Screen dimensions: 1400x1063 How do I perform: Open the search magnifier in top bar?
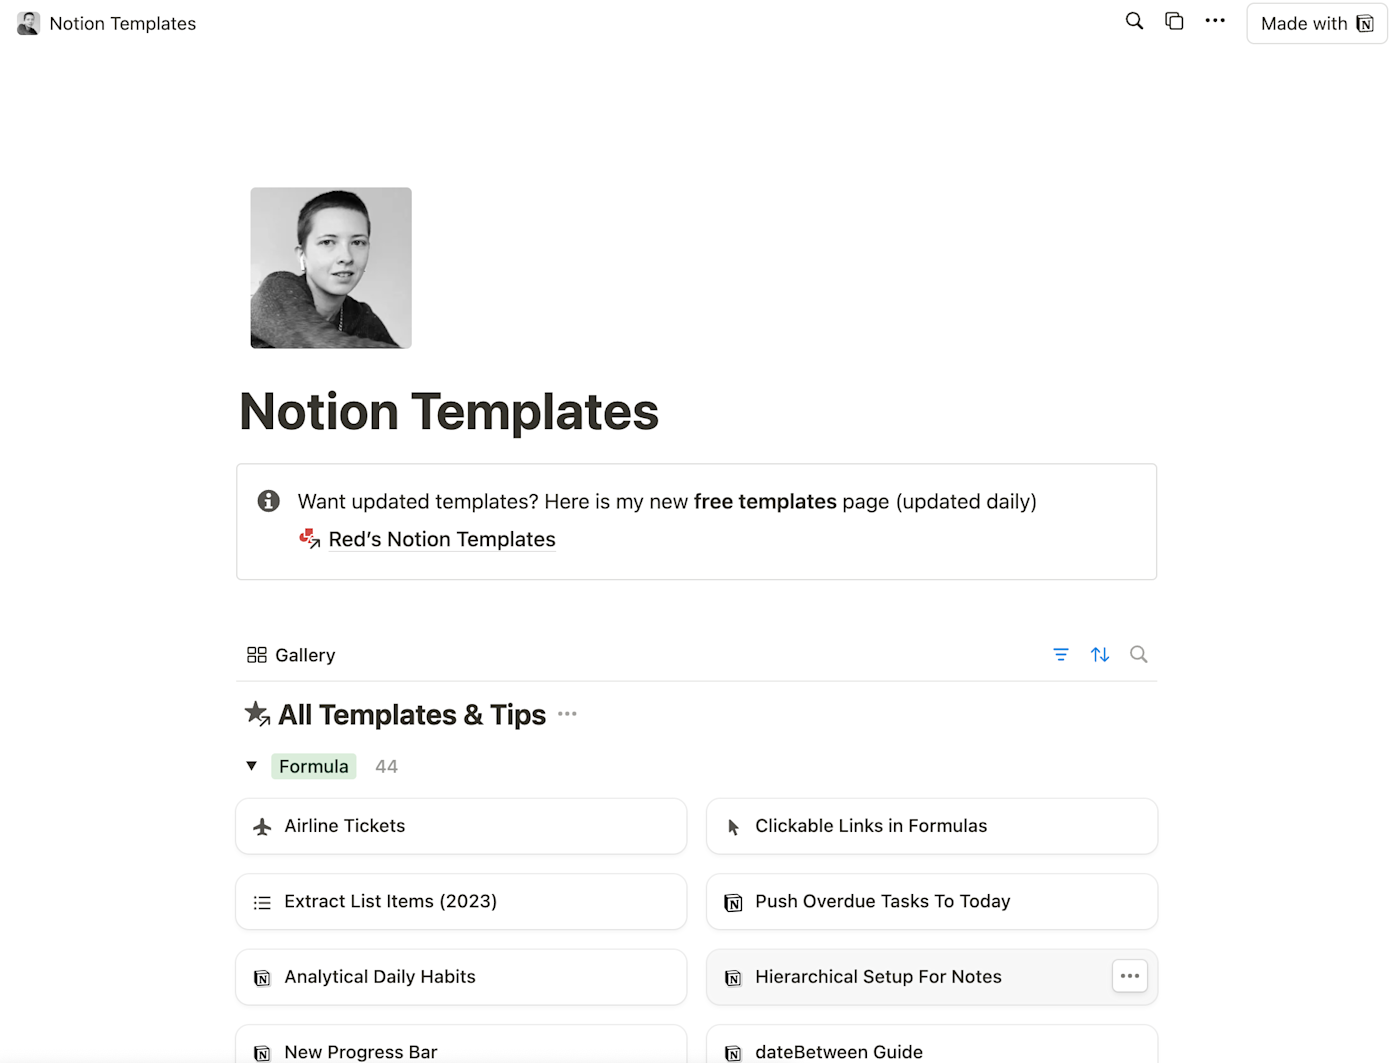pyautogui.click(x=1134, y=21)
